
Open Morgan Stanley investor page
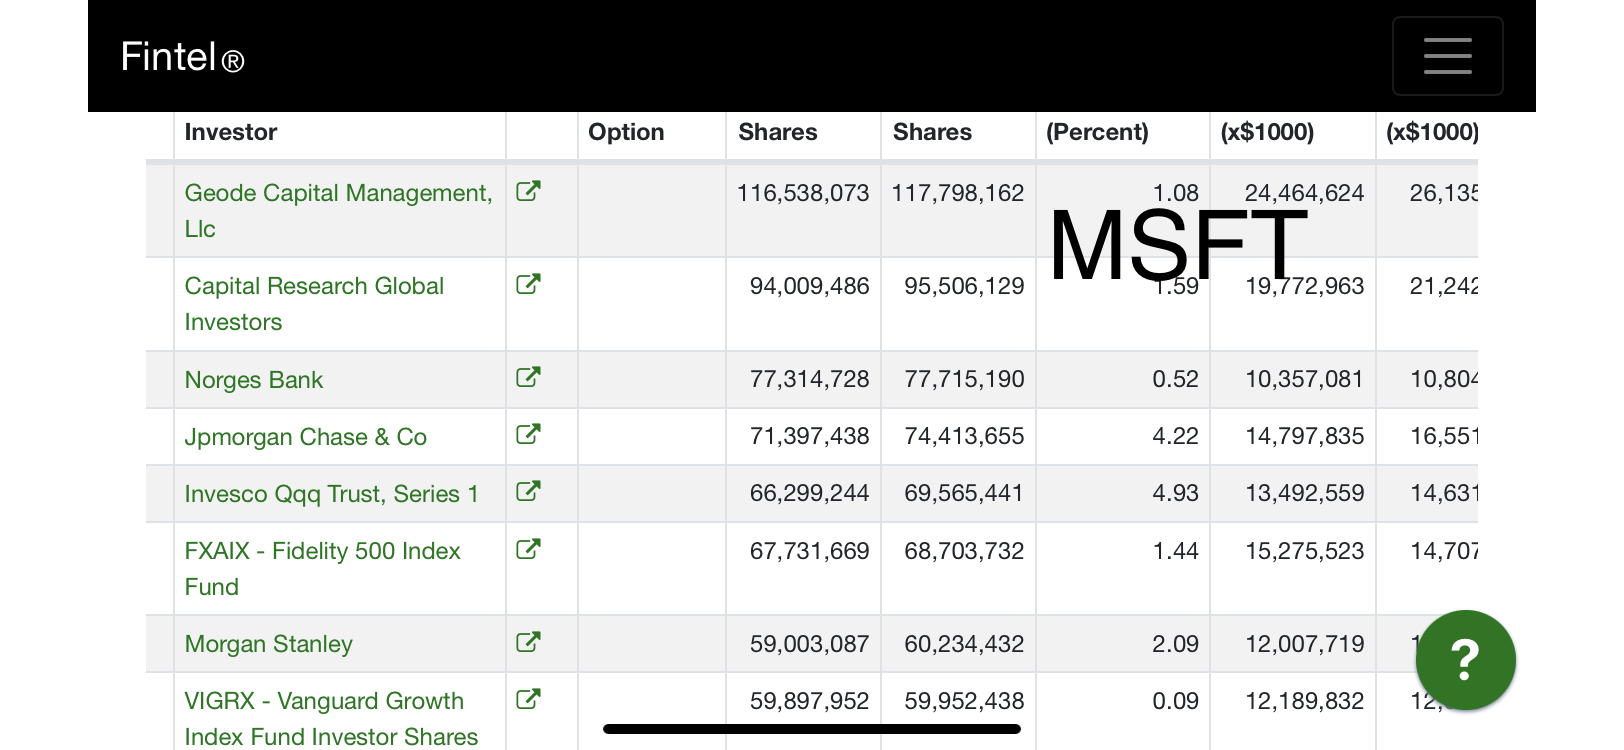coord(269,644)
